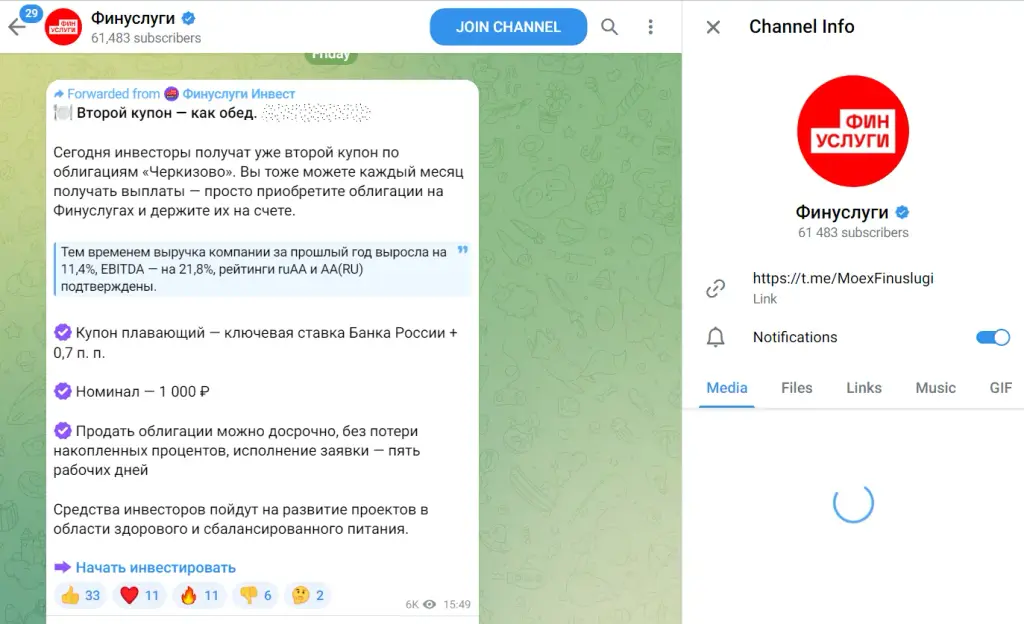
Task: React with the fire emoji (11)
Action: 199,595
